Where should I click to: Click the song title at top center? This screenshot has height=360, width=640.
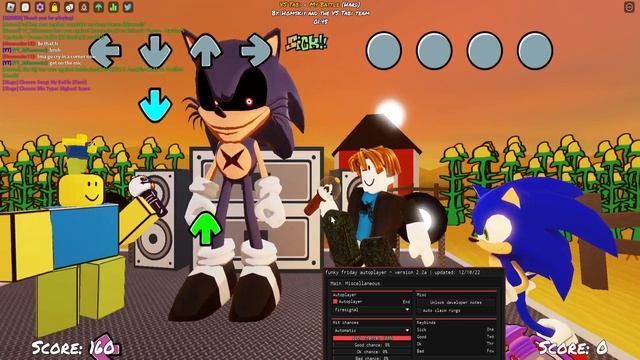(x=320, y=4)
